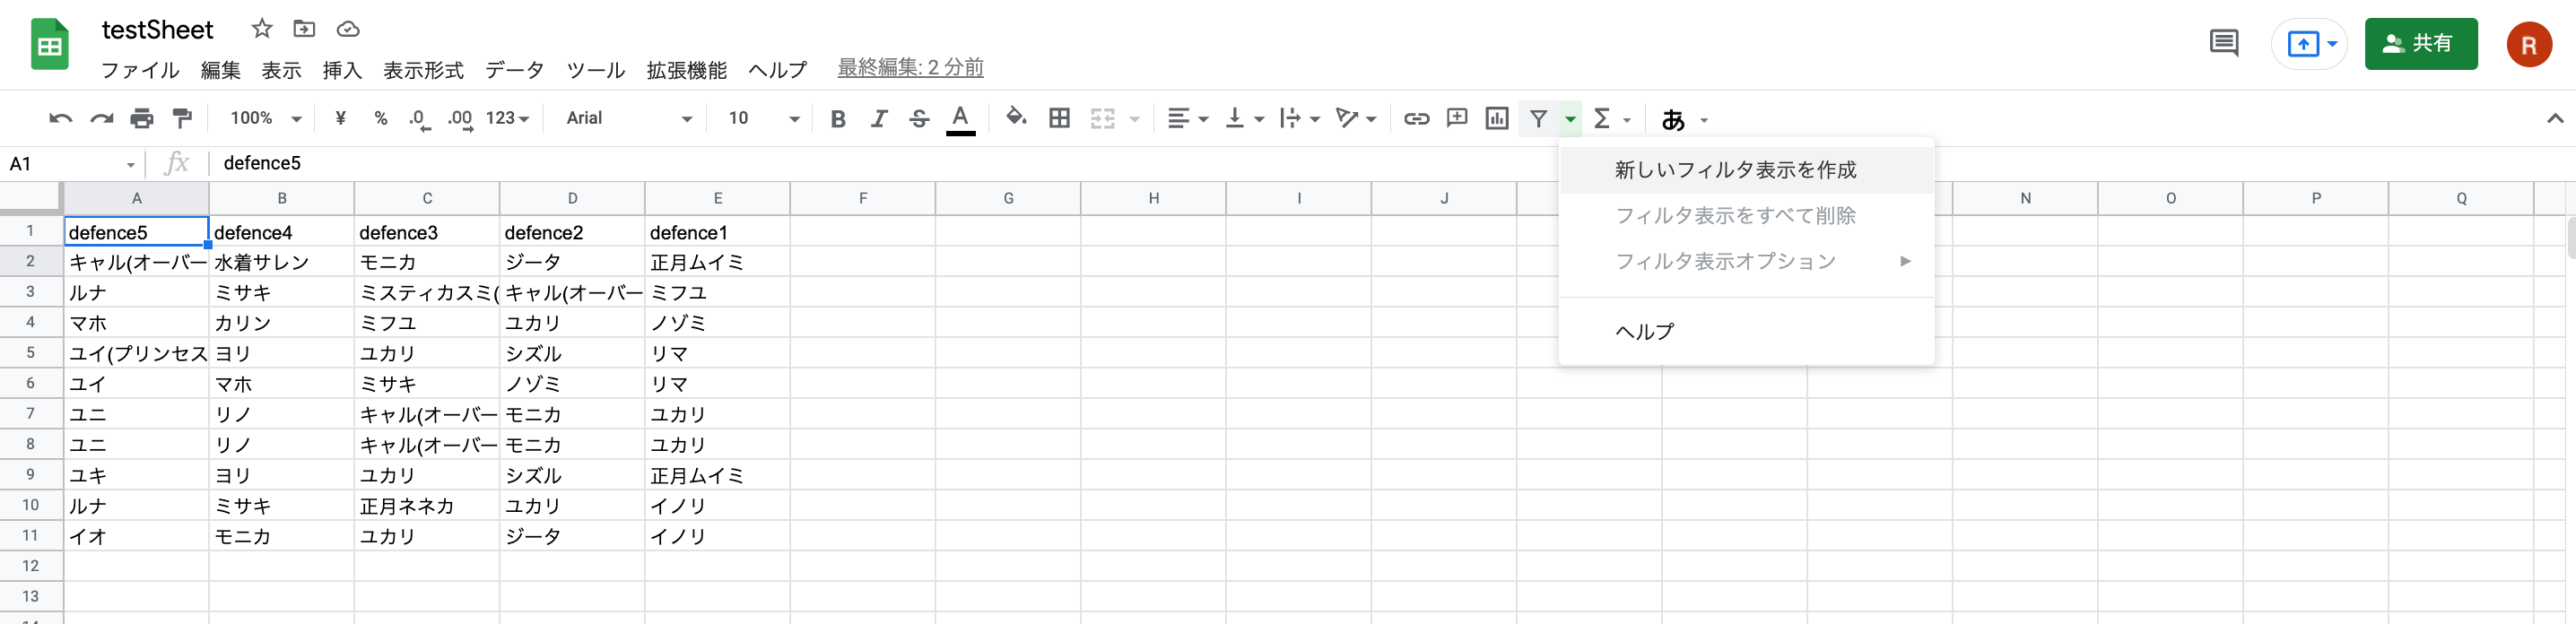The height and width of the screenshot is (624, 2576).
Task: Open the データ menu
Action: [x=515, y=70]
